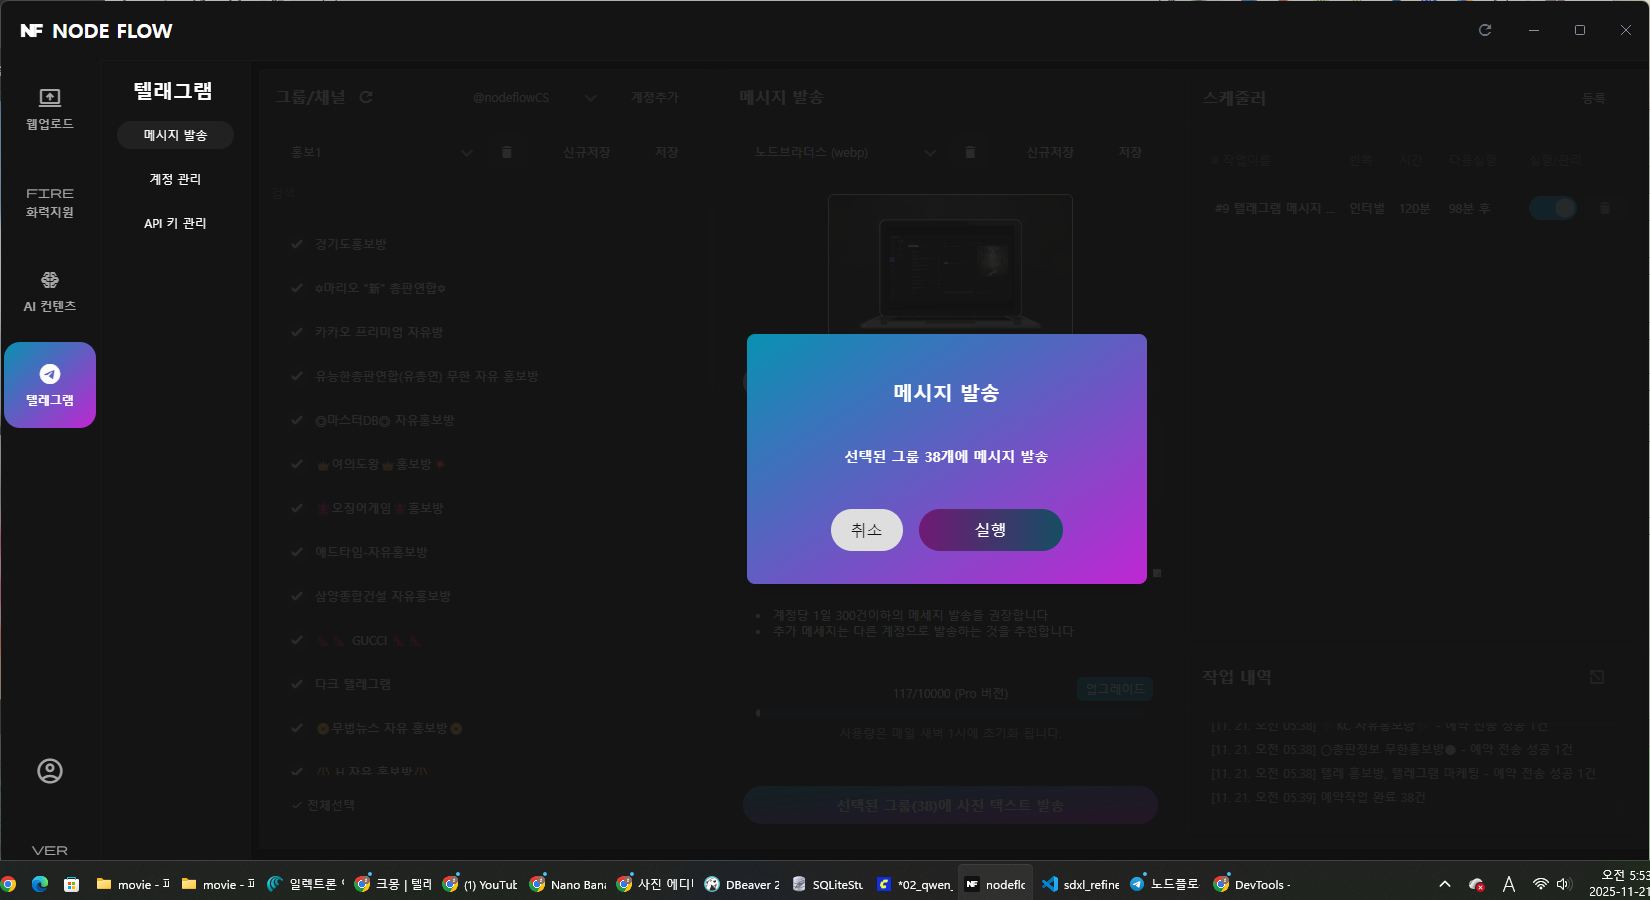The image size is (1650, 900).
Task: Expand the work history panel icon
Action: [x=1597, y=677]
